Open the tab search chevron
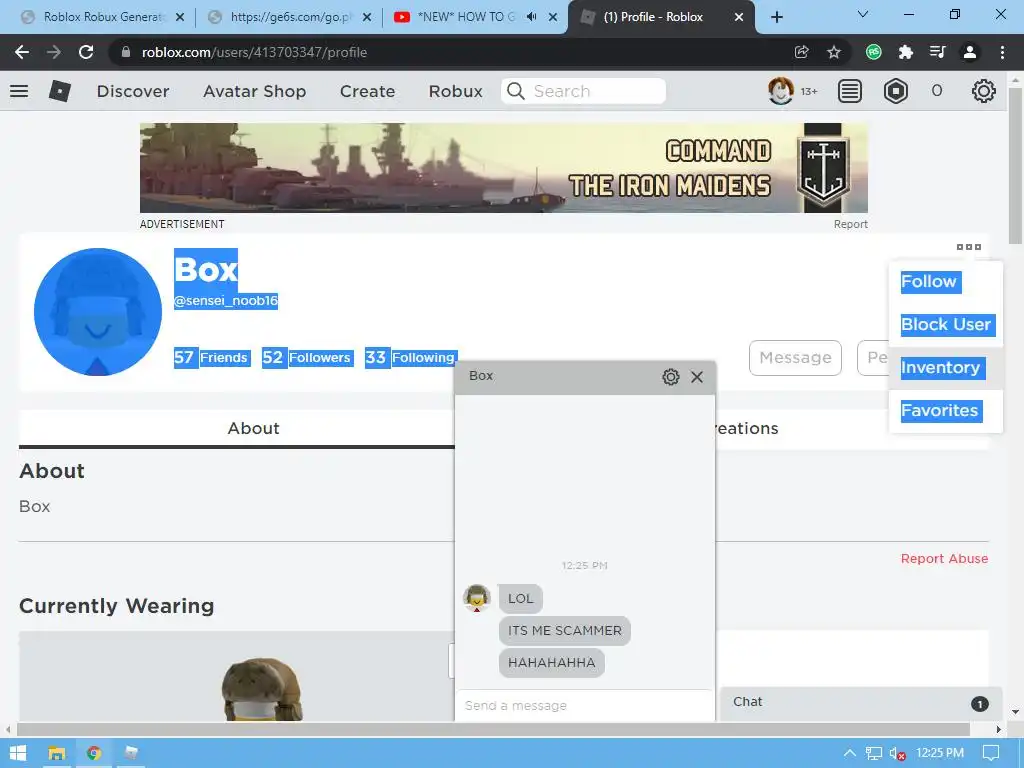The height and width of the screenshot is (768, 1024). point(862,14)
